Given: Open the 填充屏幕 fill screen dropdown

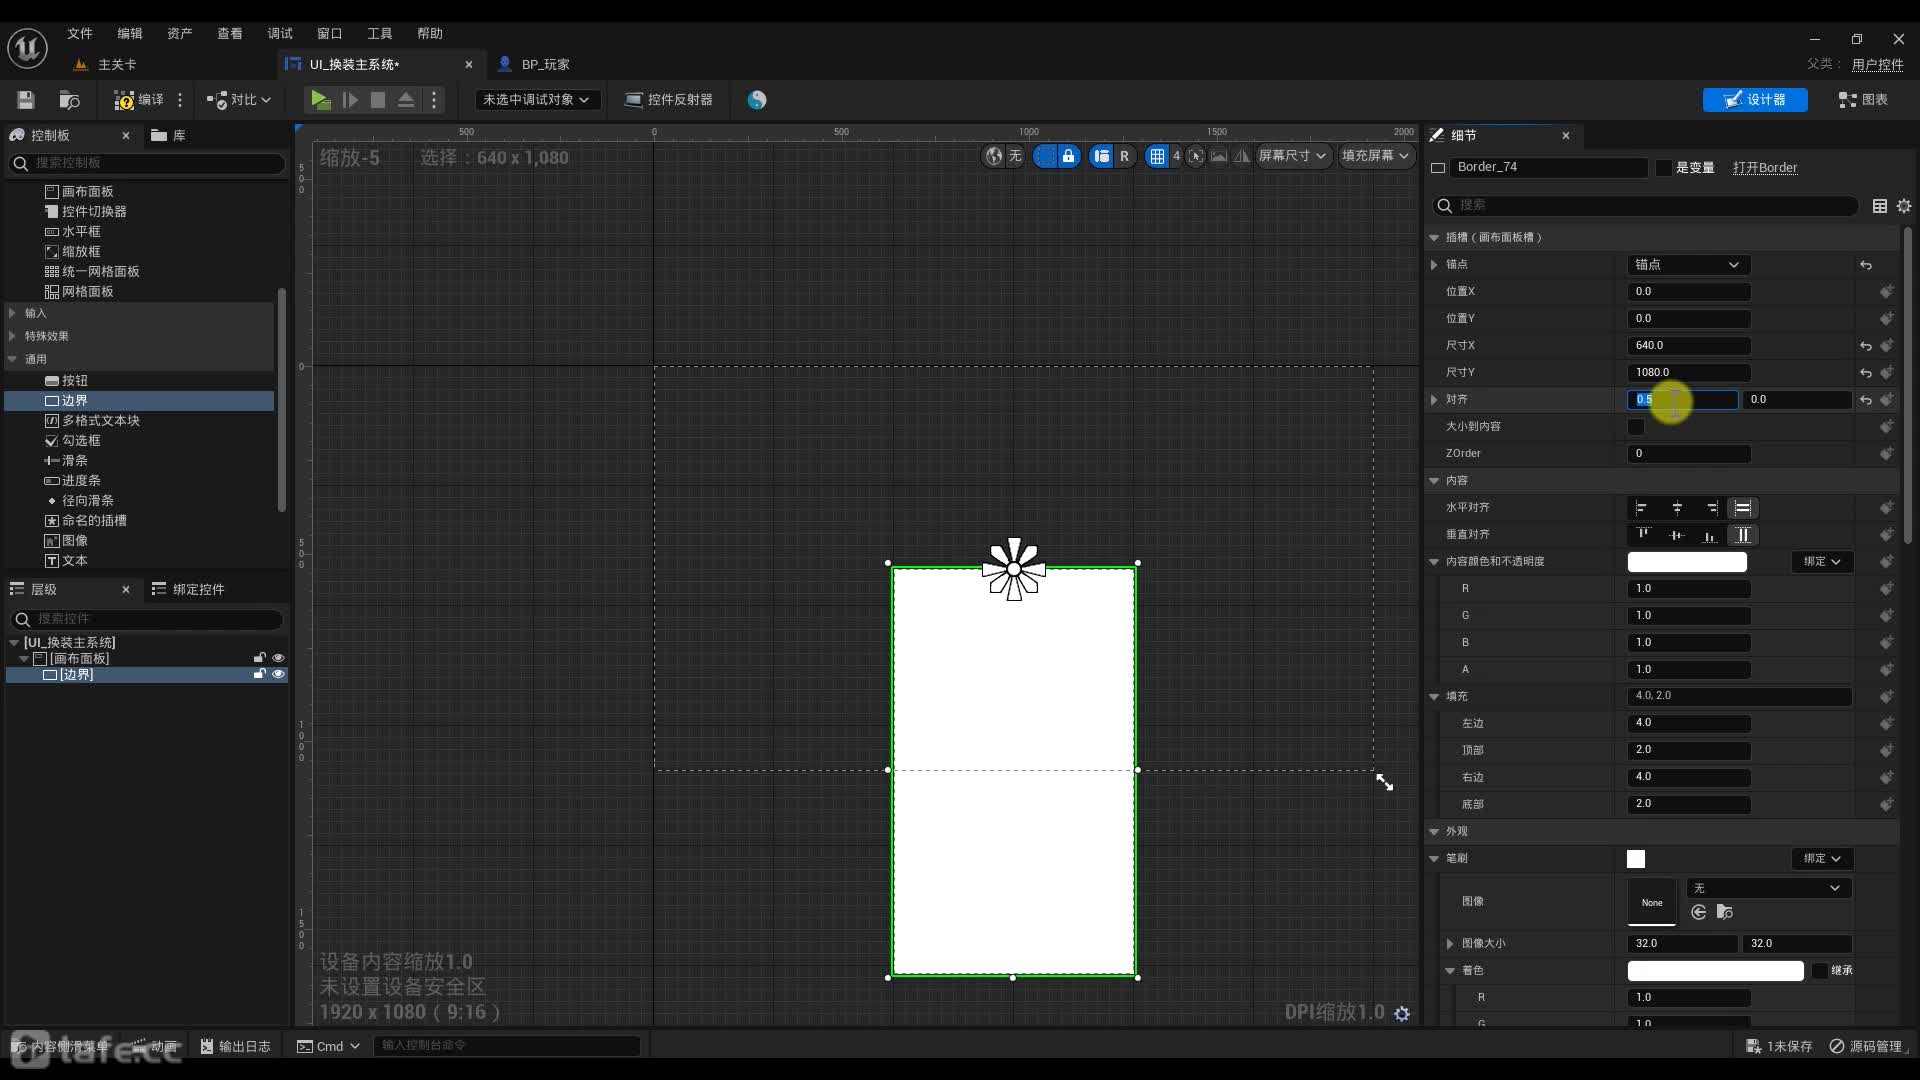Looking at the screenshot, I should click(1375, 156).
